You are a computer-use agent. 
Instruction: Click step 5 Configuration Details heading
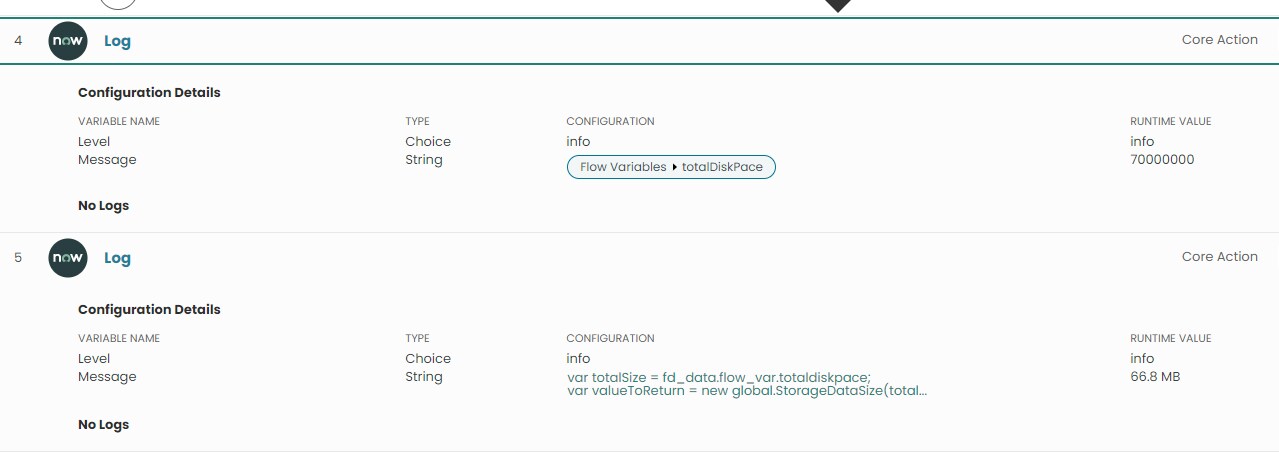(149, 310)
